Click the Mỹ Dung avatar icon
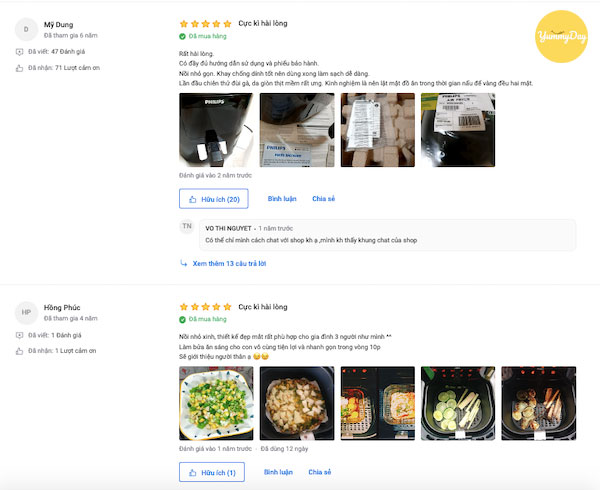This screenshot has width=600, height=490. (x=26, y=29)
